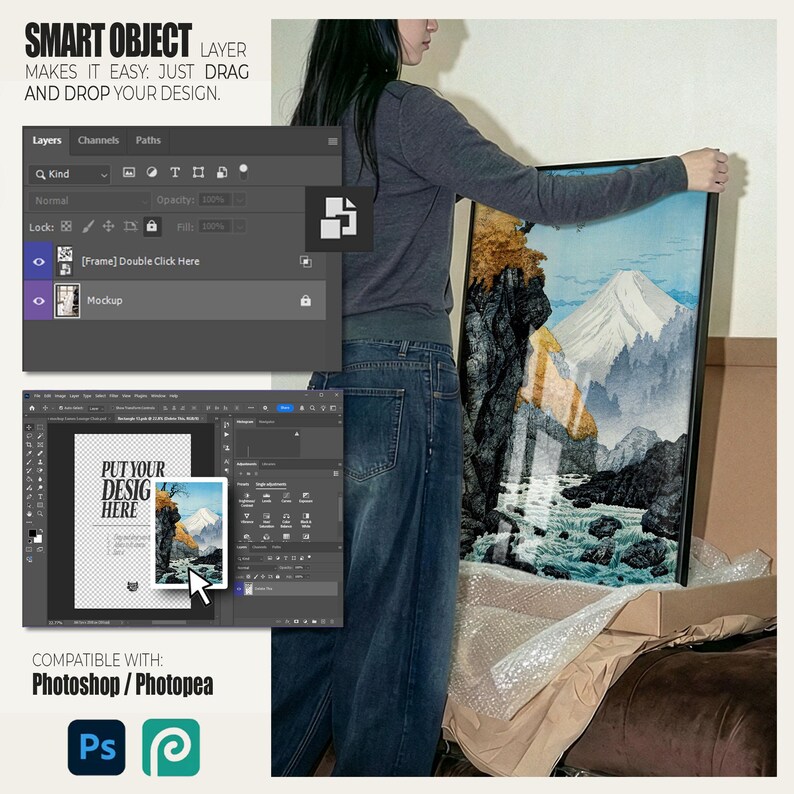Image resolution: width=794 pixels, height=794 pixels.
Task: Click the black foreground color swatch
Action: (x=32, y=533)
